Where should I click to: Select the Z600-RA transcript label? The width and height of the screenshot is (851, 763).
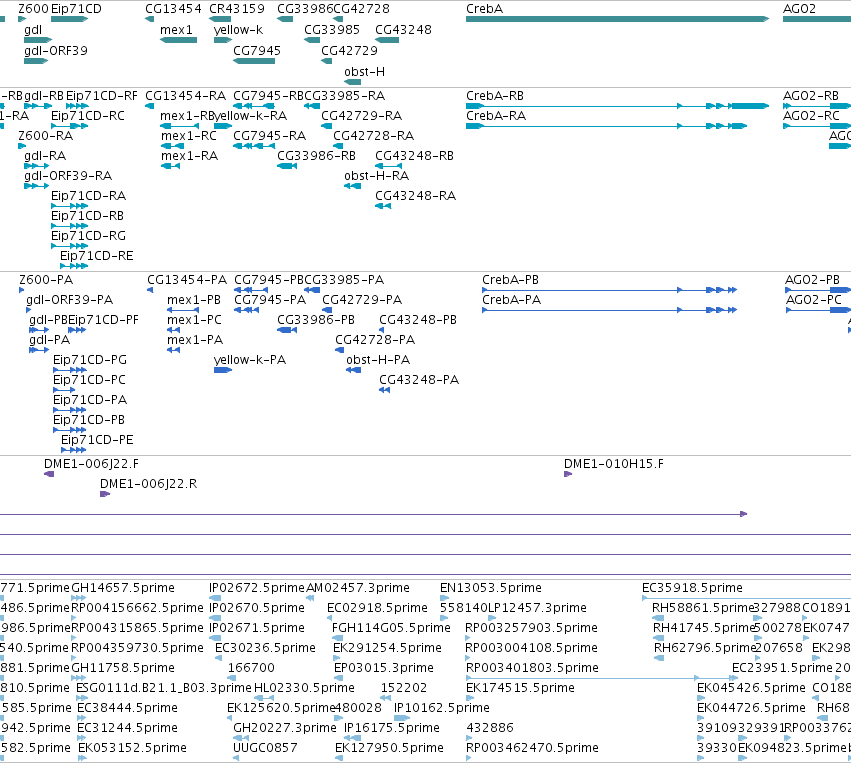[45, 136]
